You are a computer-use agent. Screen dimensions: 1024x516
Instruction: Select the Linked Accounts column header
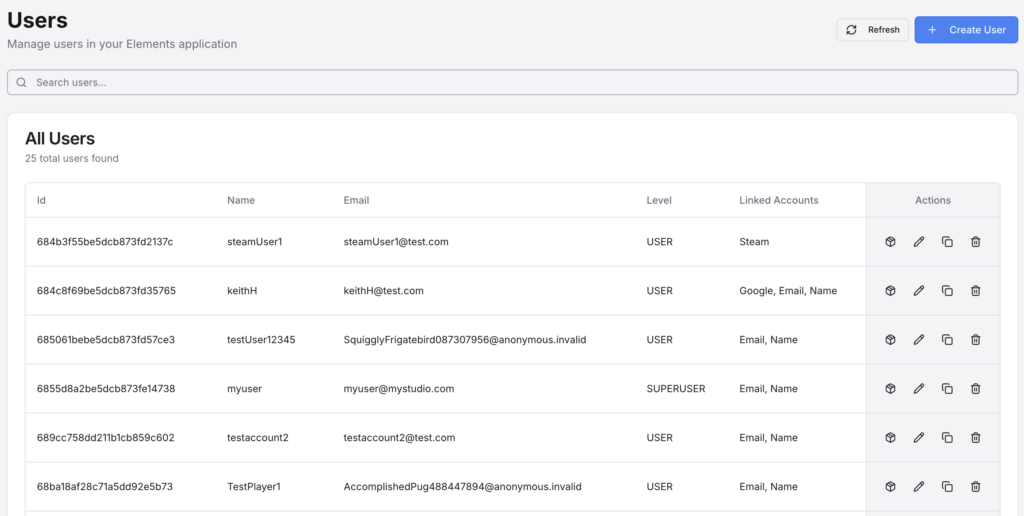click(779, 200)
